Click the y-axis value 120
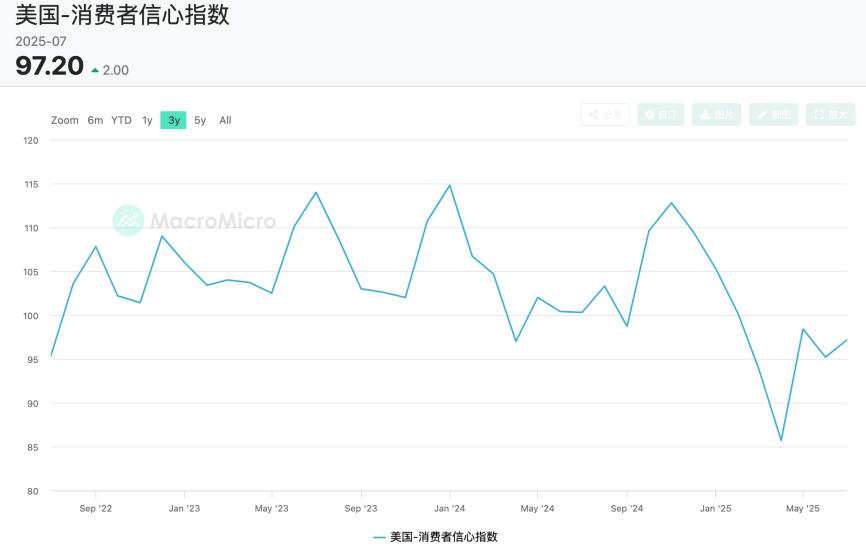Screen dimensions: 866x557 31,141
